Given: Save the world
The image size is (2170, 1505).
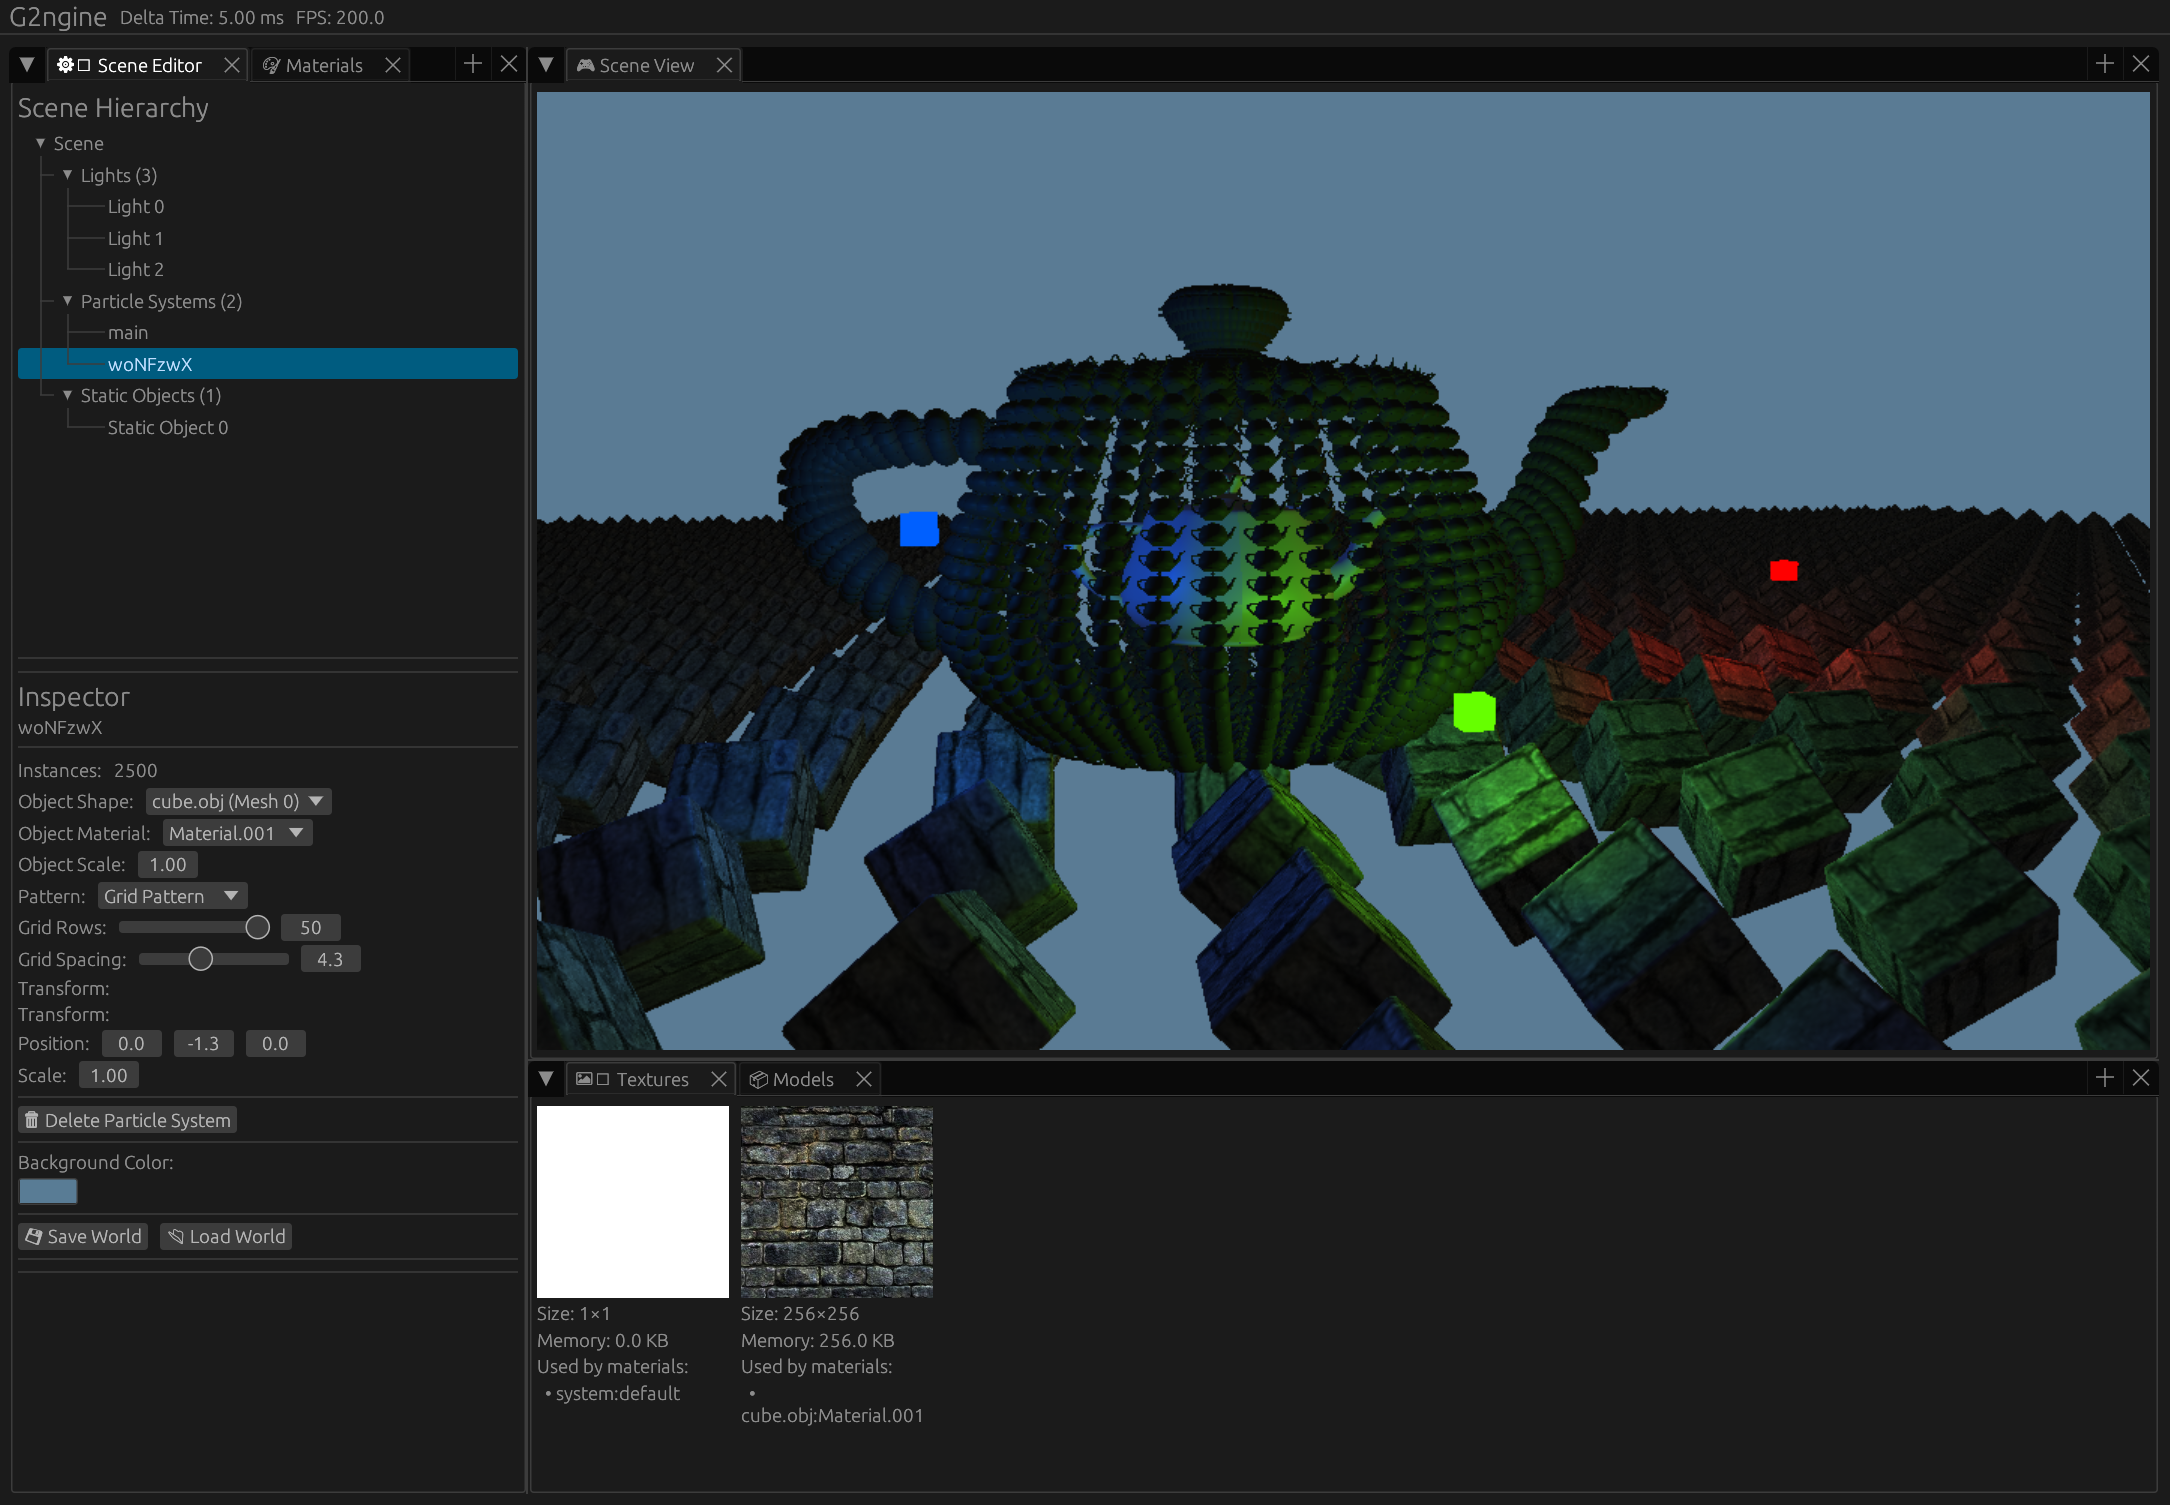Looking at the screenshot, I should [x=83, y=1237].
